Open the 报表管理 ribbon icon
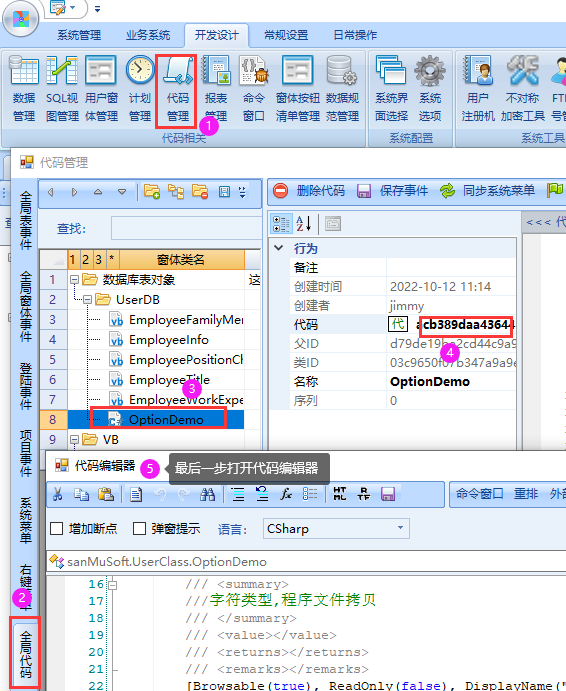The height and width of the screenshot is (691, 566). click(216, 89)
